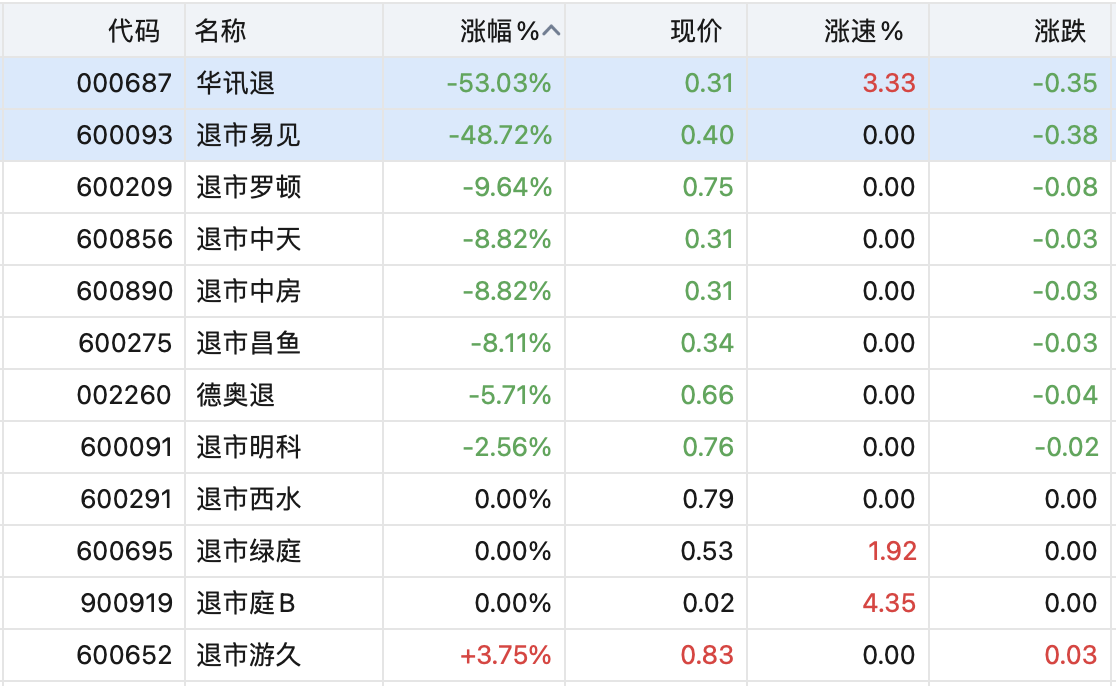
Task: Open the 退市庭B stock entry
Action: (x=246, y=603)
